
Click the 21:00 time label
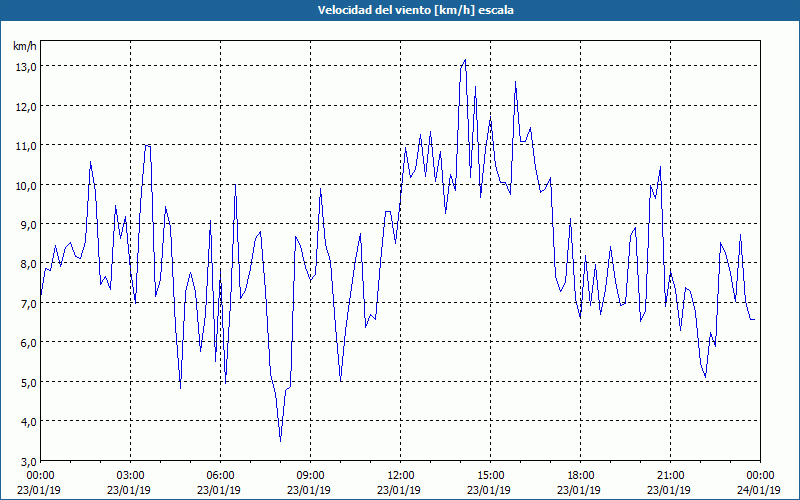tap(670, 476)
